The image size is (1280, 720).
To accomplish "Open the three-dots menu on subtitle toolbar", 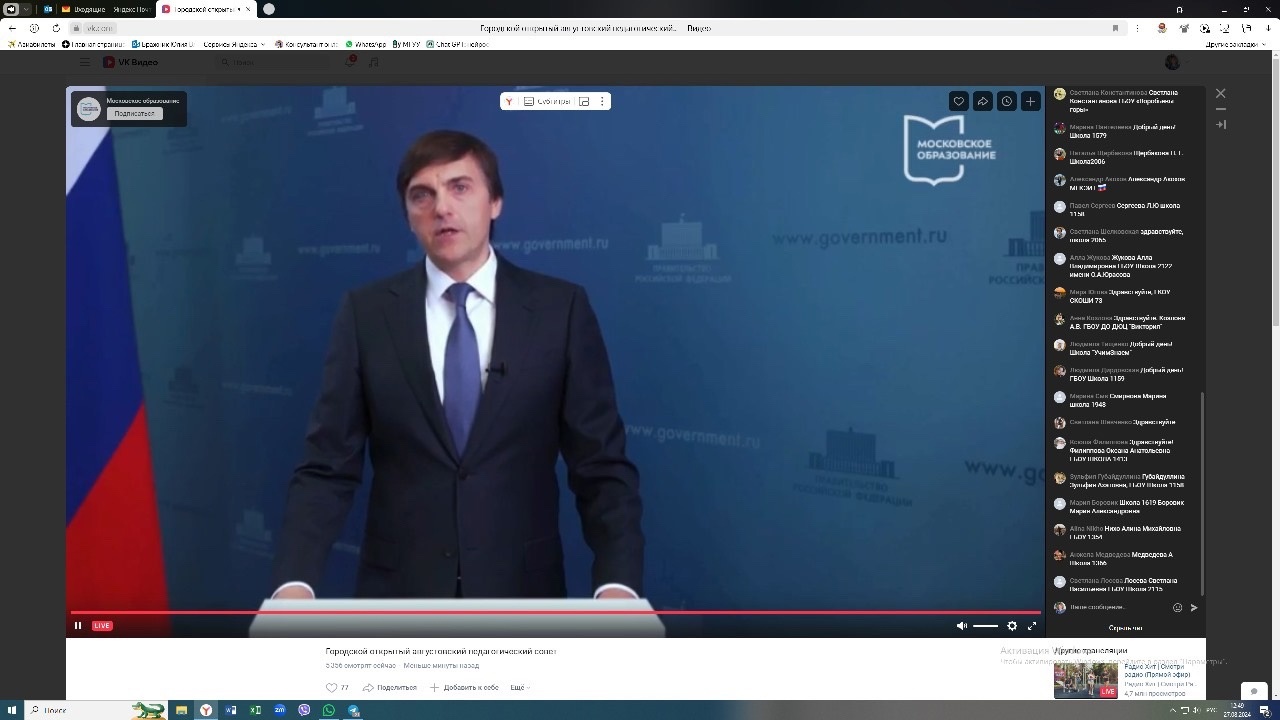I will coord(601,101).
